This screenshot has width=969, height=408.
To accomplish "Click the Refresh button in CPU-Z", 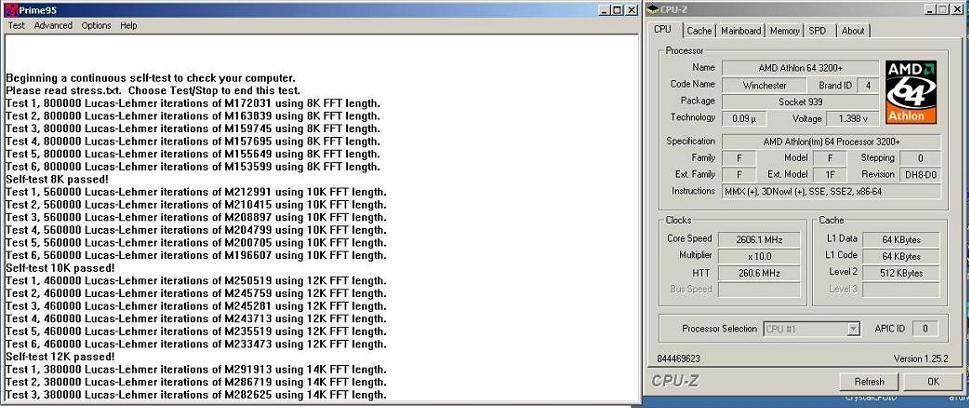I will [869, 381].
